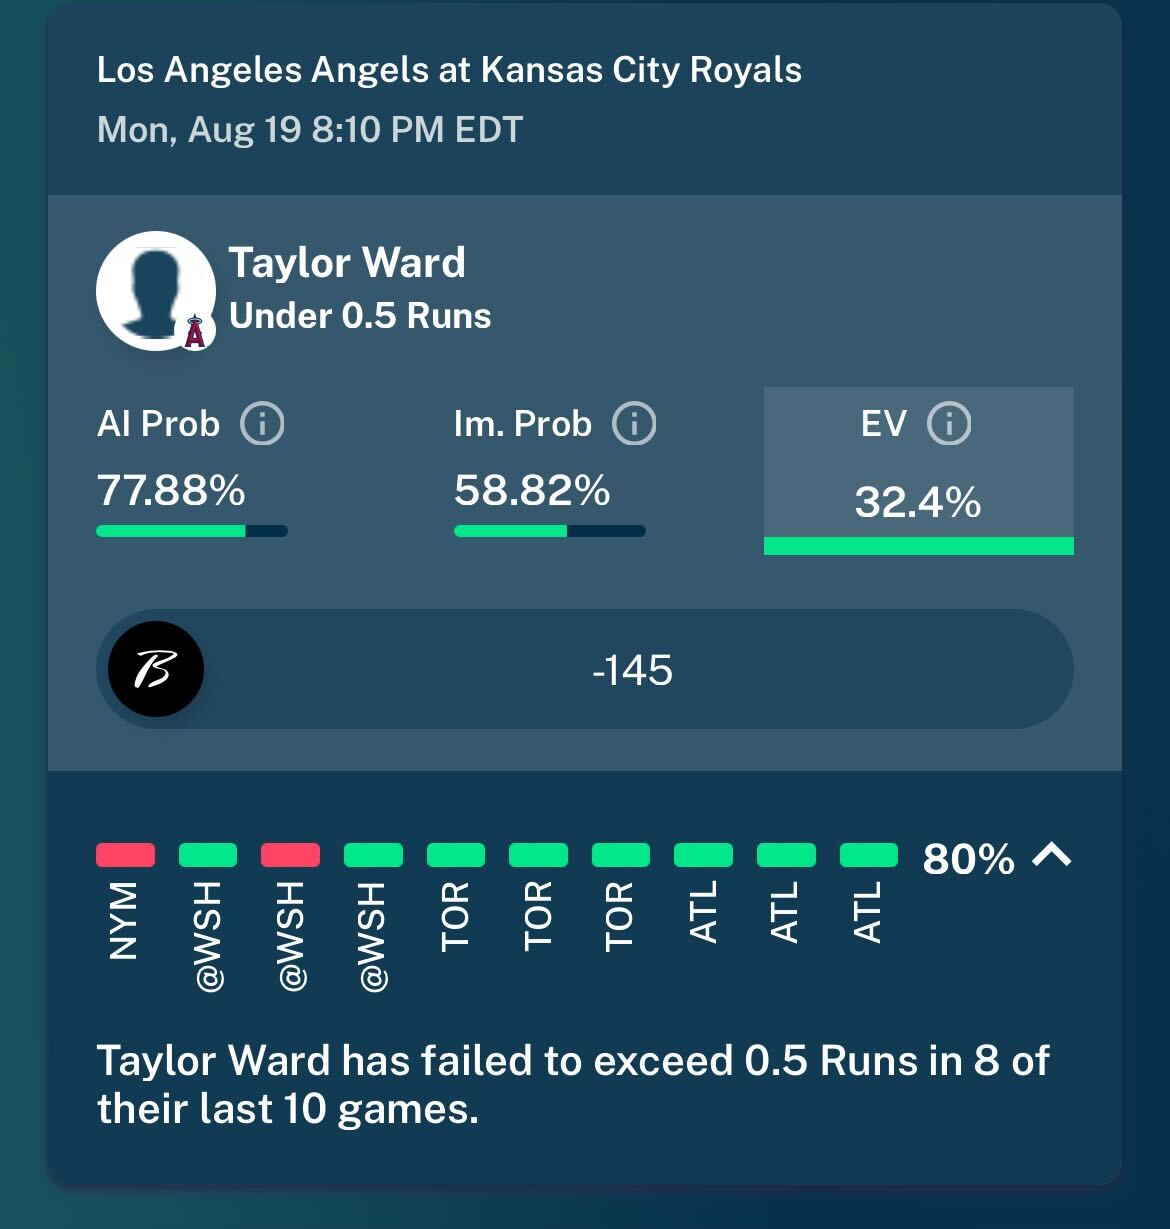
Task: Click the Angels at Royals matchup title
Action: pos(449,70)
